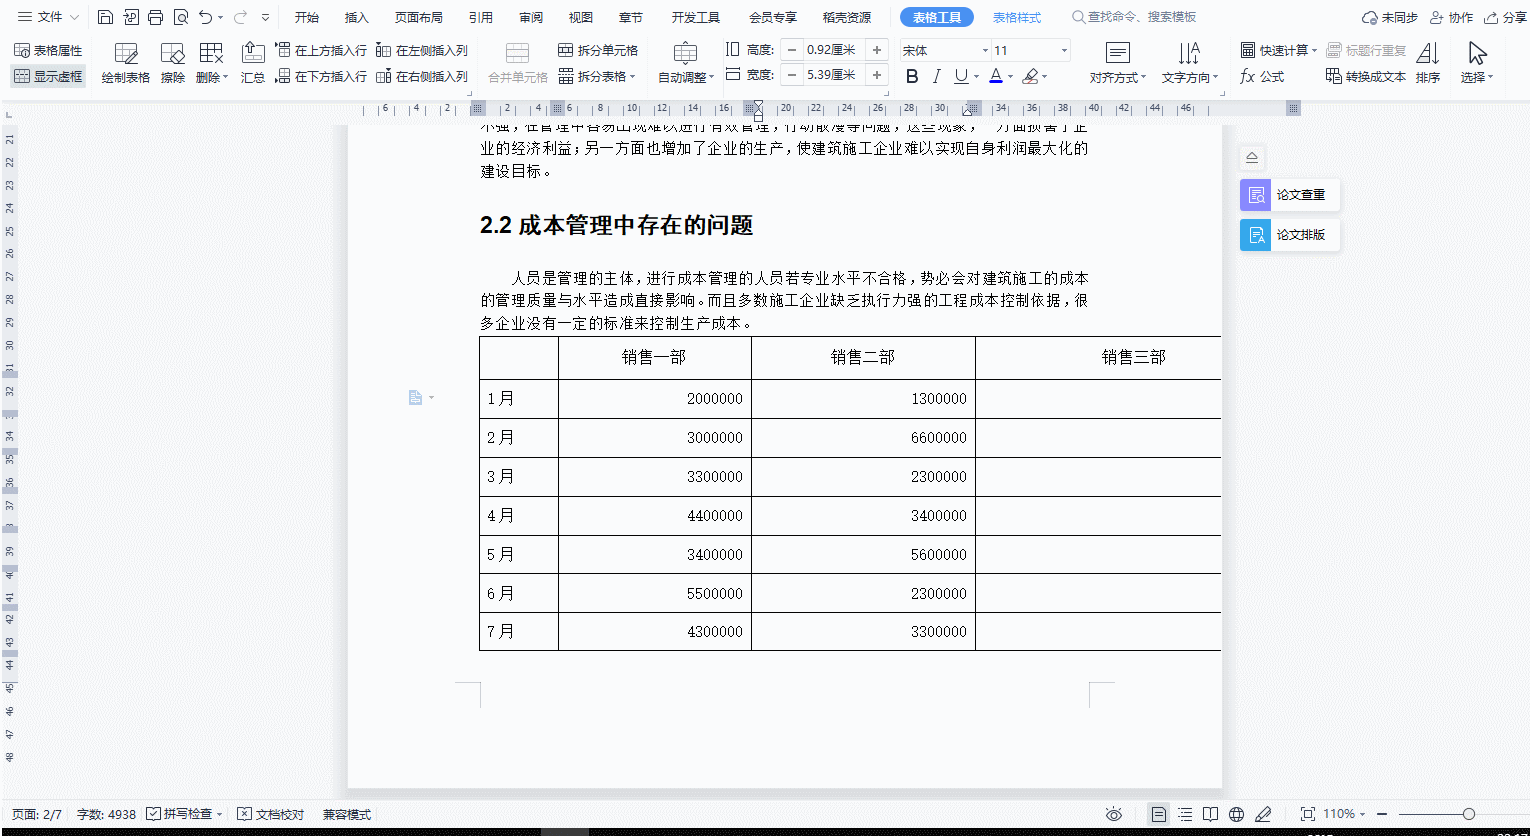This screenshot has height=836, width=1530.
Task: Open the font name 宋体 dropdown
Action: [x=985, y=50]
